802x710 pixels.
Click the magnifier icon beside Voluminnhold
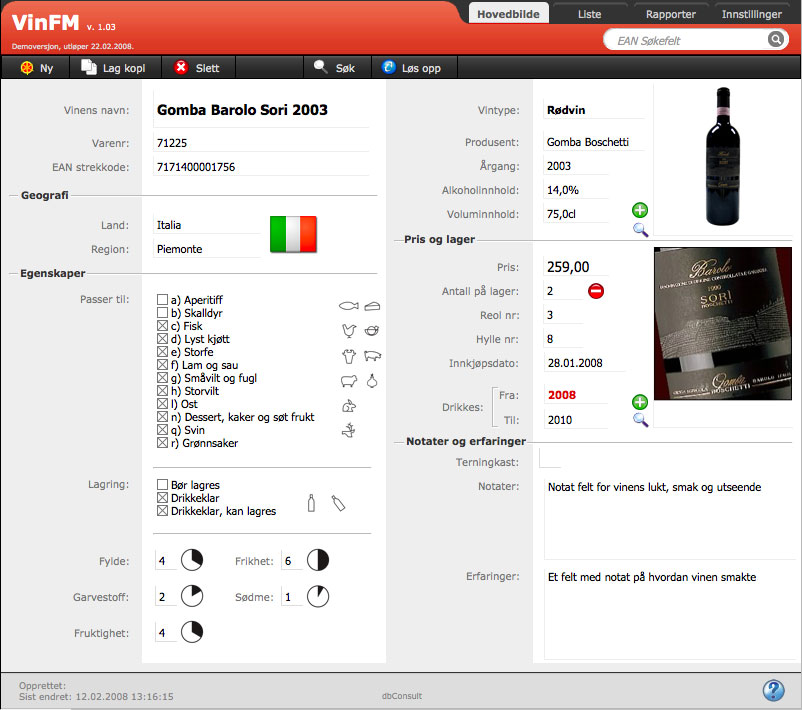(640, 230)
